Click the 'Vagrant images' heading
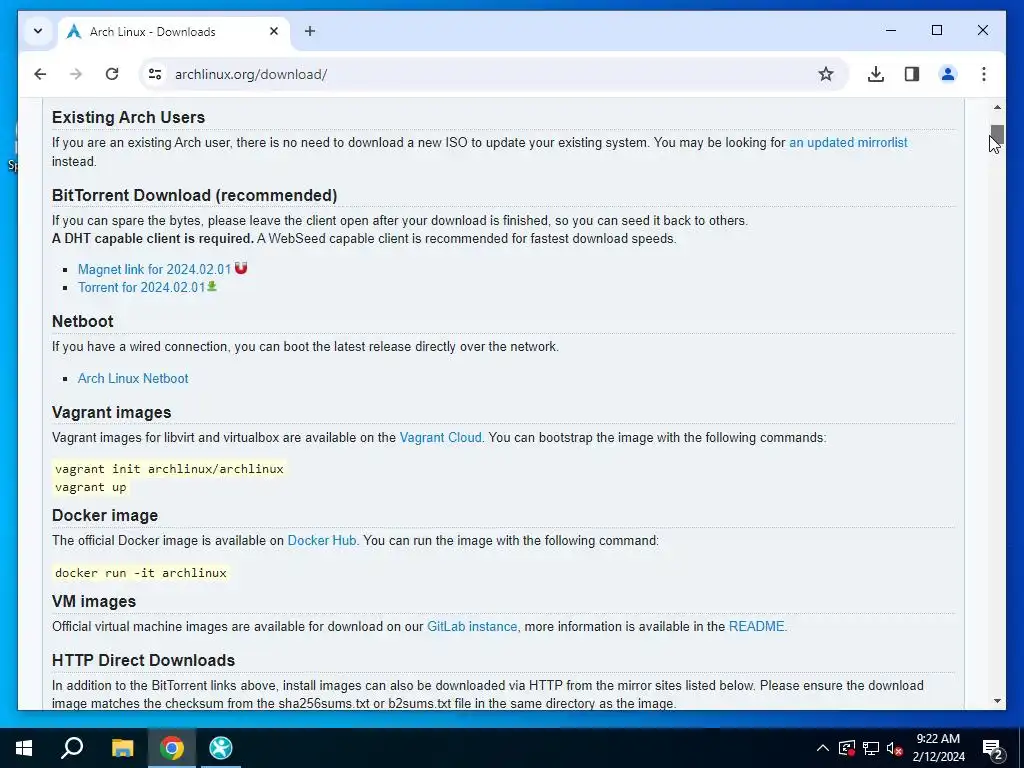Image resolution: width=1024 pixels, height=768 pixels. 111,412
